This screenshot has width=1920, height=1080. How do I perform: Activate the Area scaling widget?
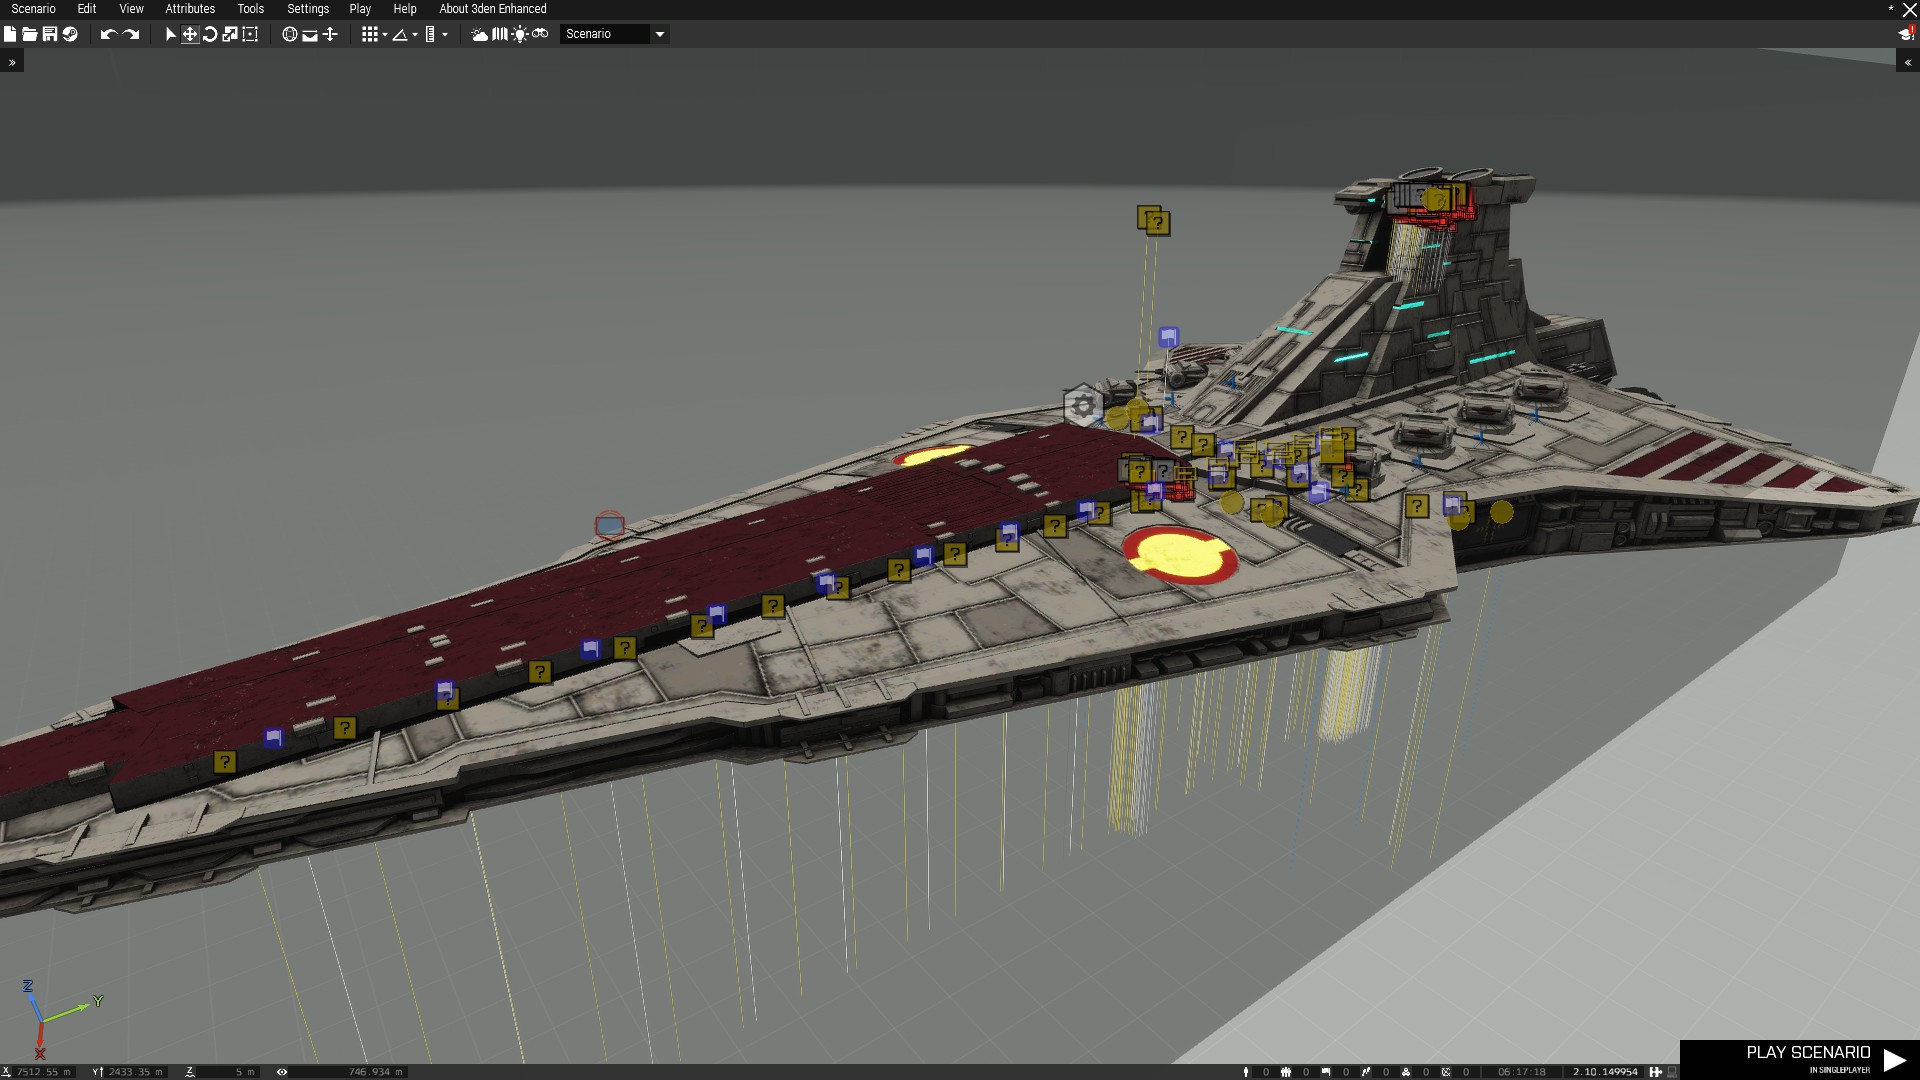click(250, 34)
